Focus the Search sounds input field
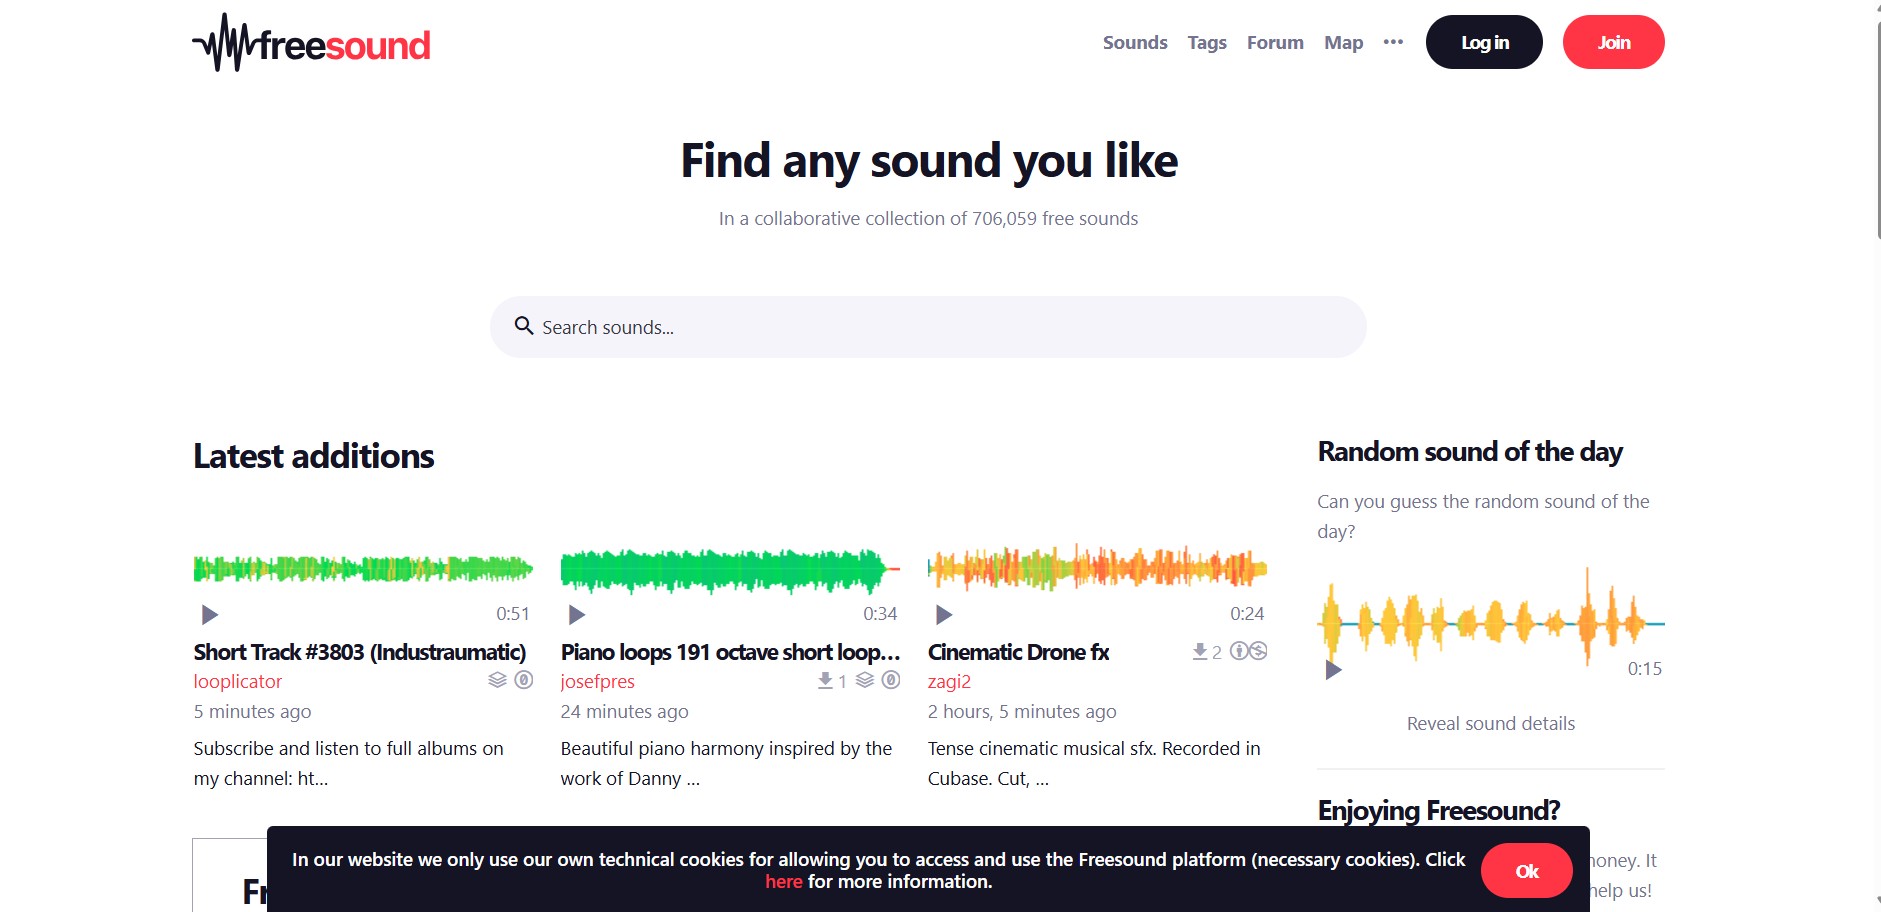Screen dimensions: 1881x912 point(940,327)
